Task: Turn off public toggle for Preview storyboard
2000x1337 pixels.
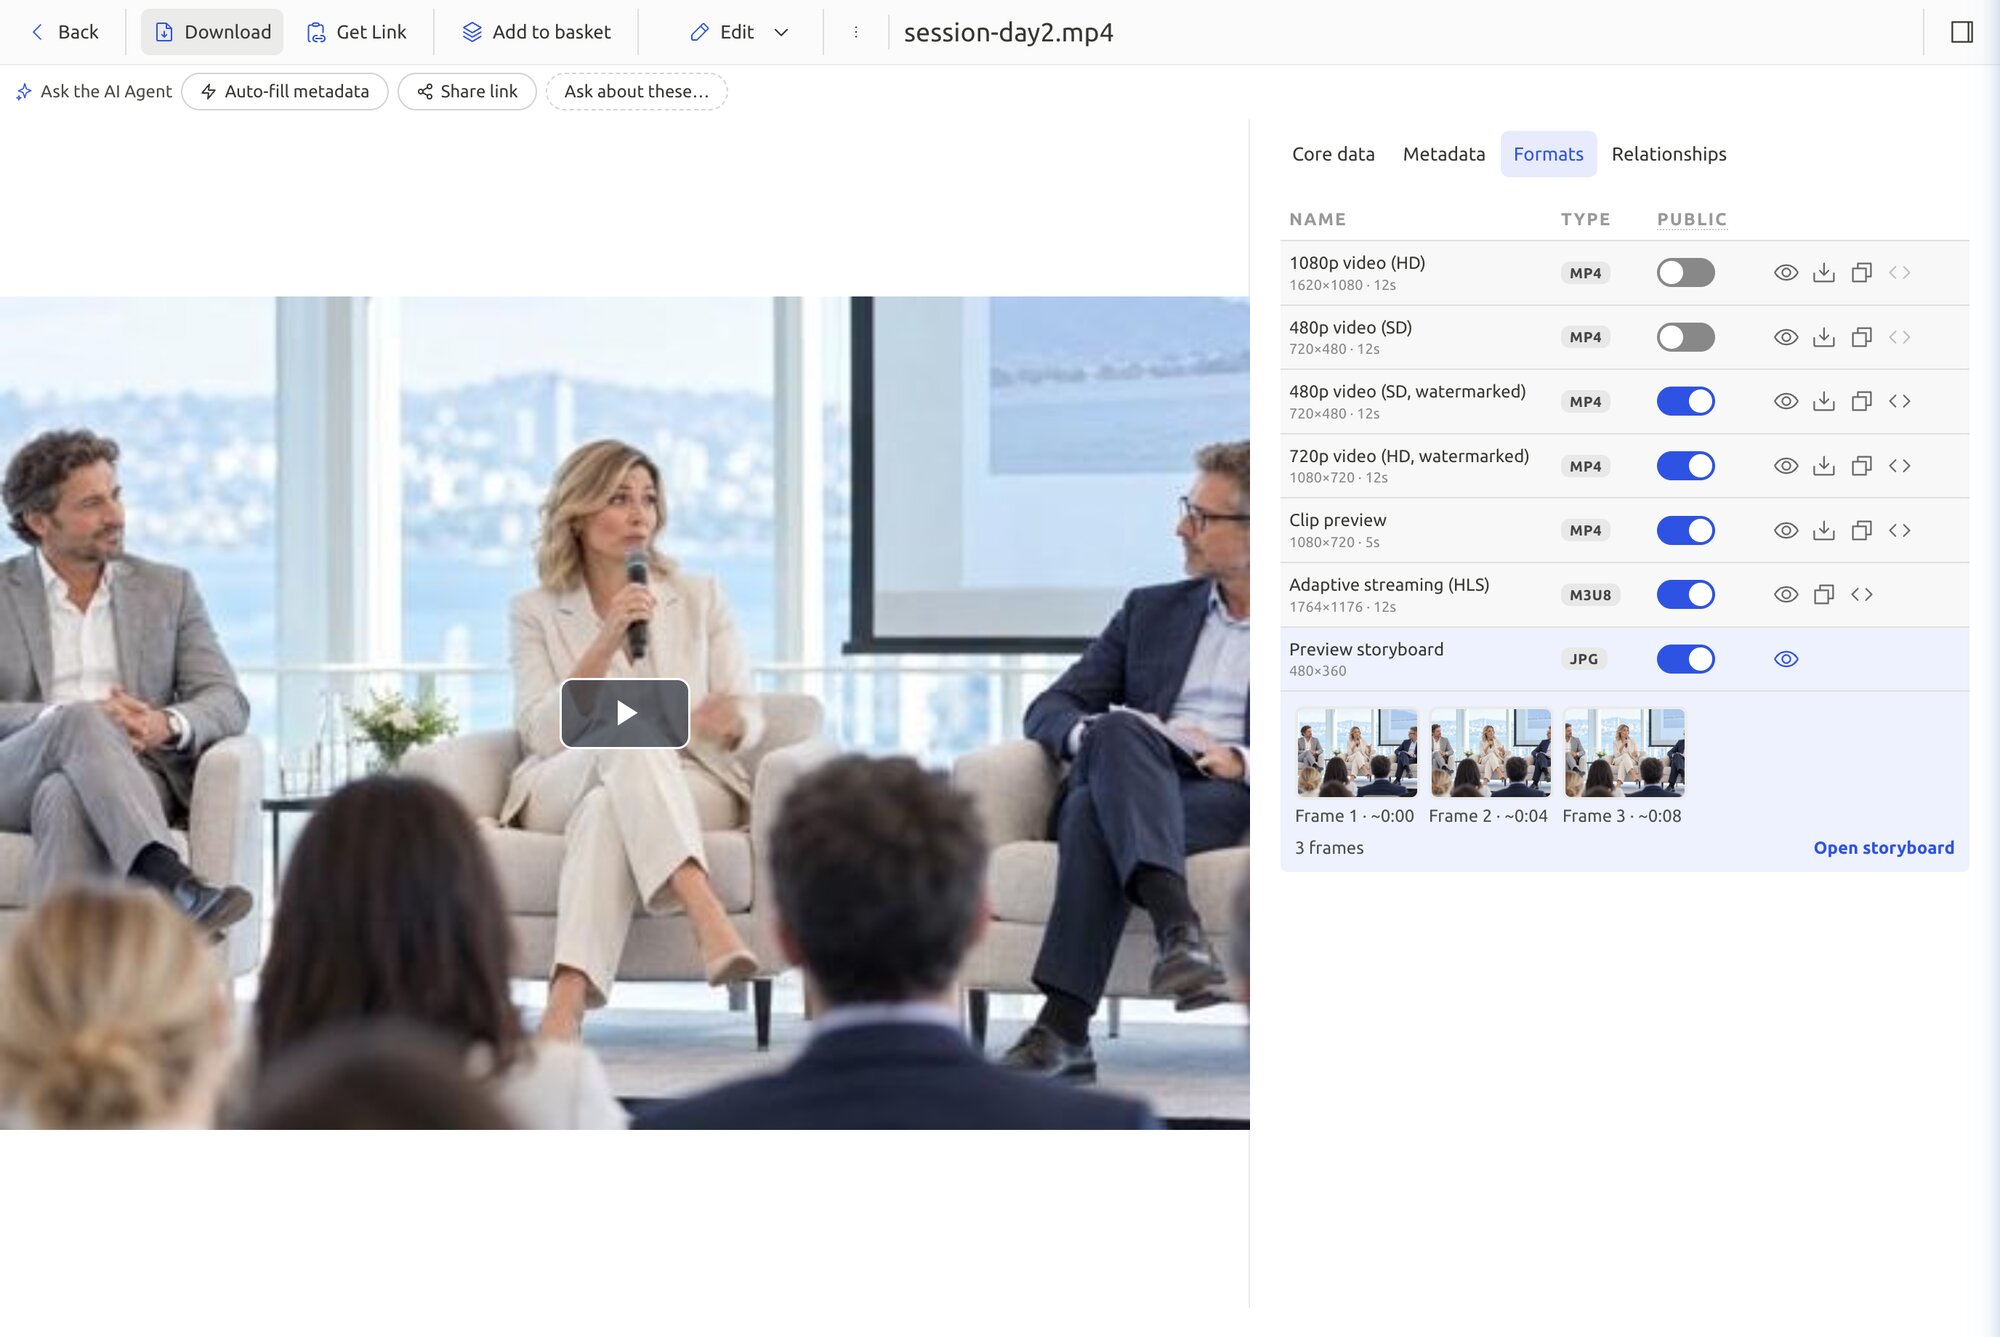Action: (1686, 659)
